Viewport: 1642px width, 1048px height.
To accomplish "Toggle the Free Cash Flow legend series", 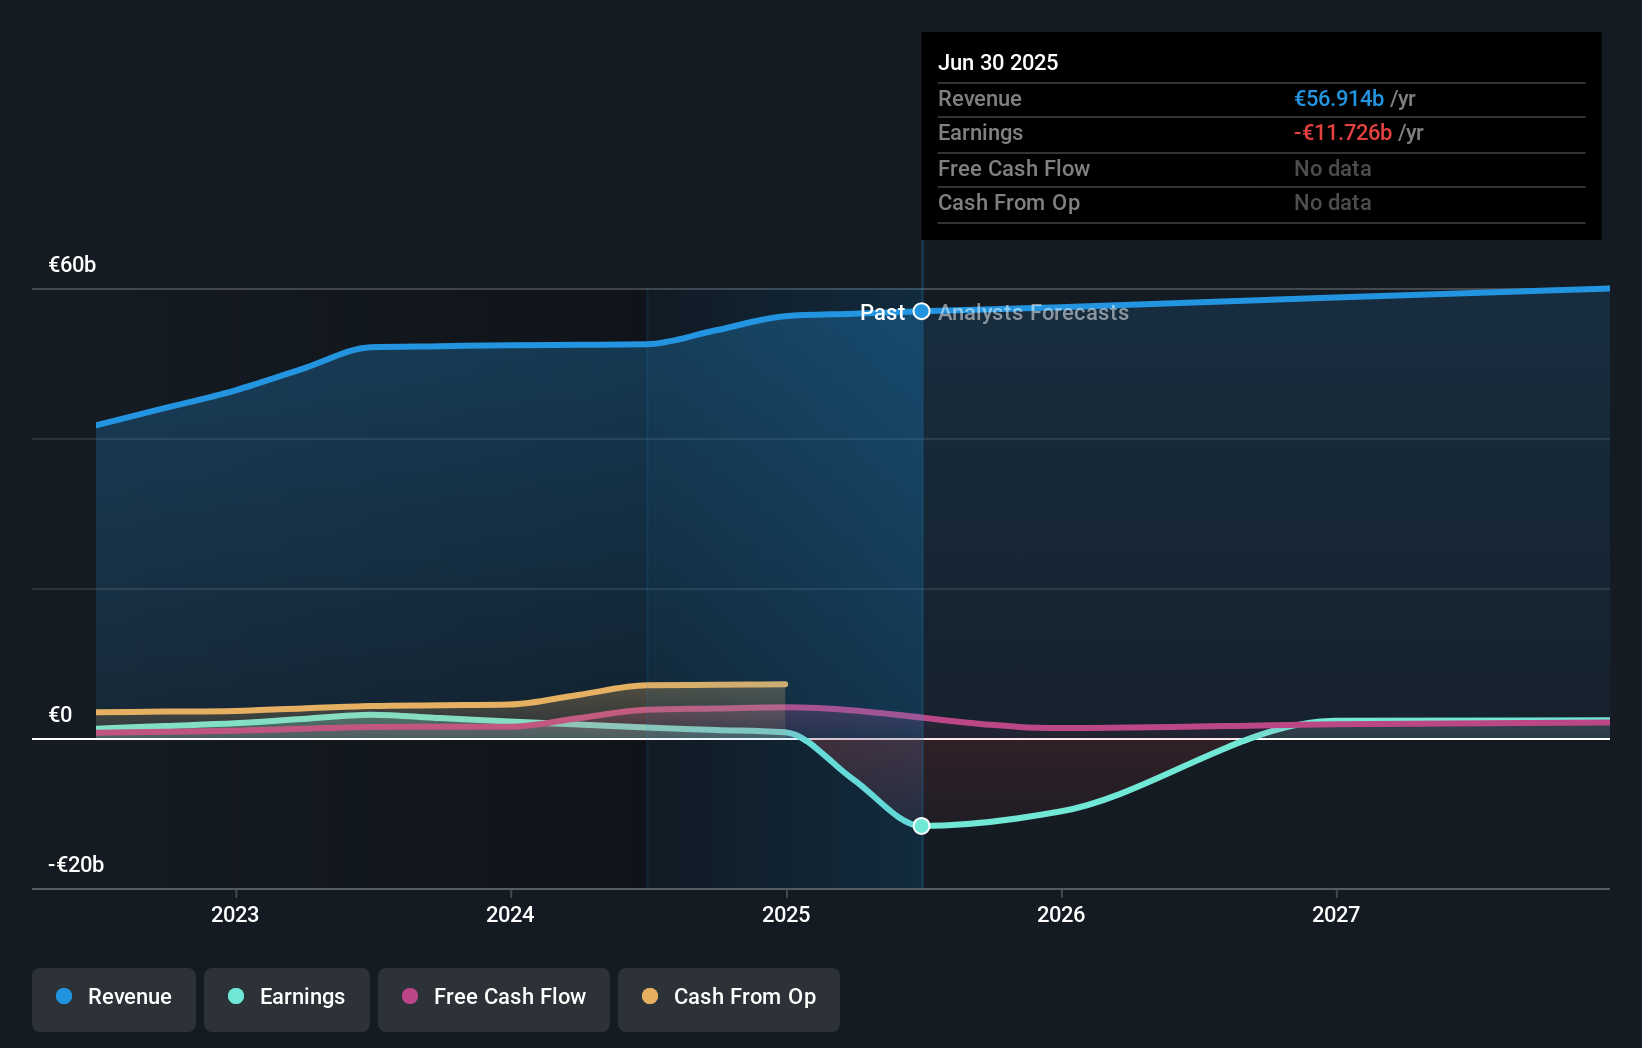I will tap(494, 999).
